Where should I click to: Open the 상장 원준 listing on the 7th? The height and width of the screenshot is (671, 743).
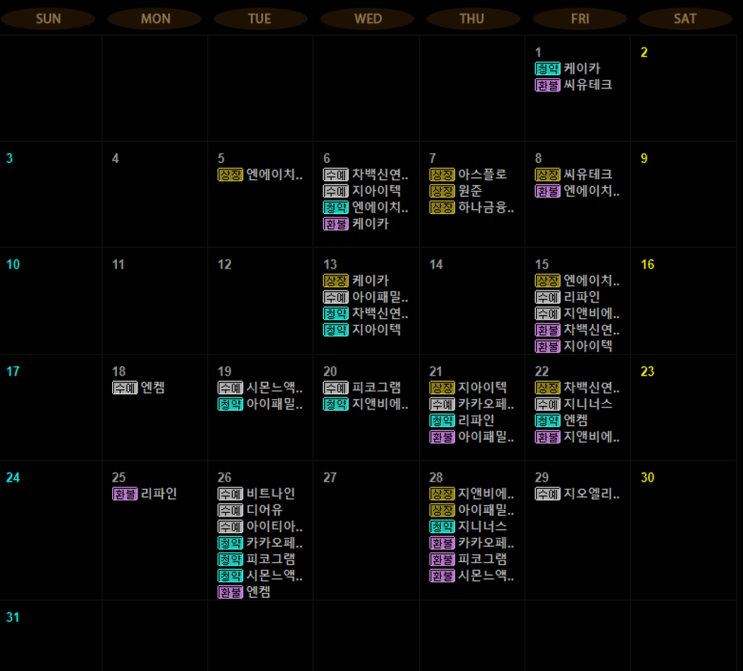(455, 191)
